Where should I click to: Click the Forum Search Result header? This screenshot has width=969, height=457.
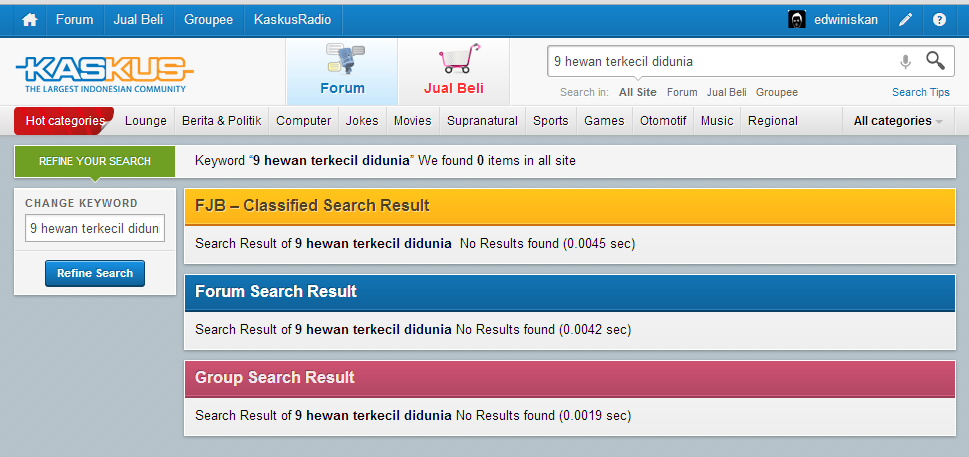pos(569,291)
